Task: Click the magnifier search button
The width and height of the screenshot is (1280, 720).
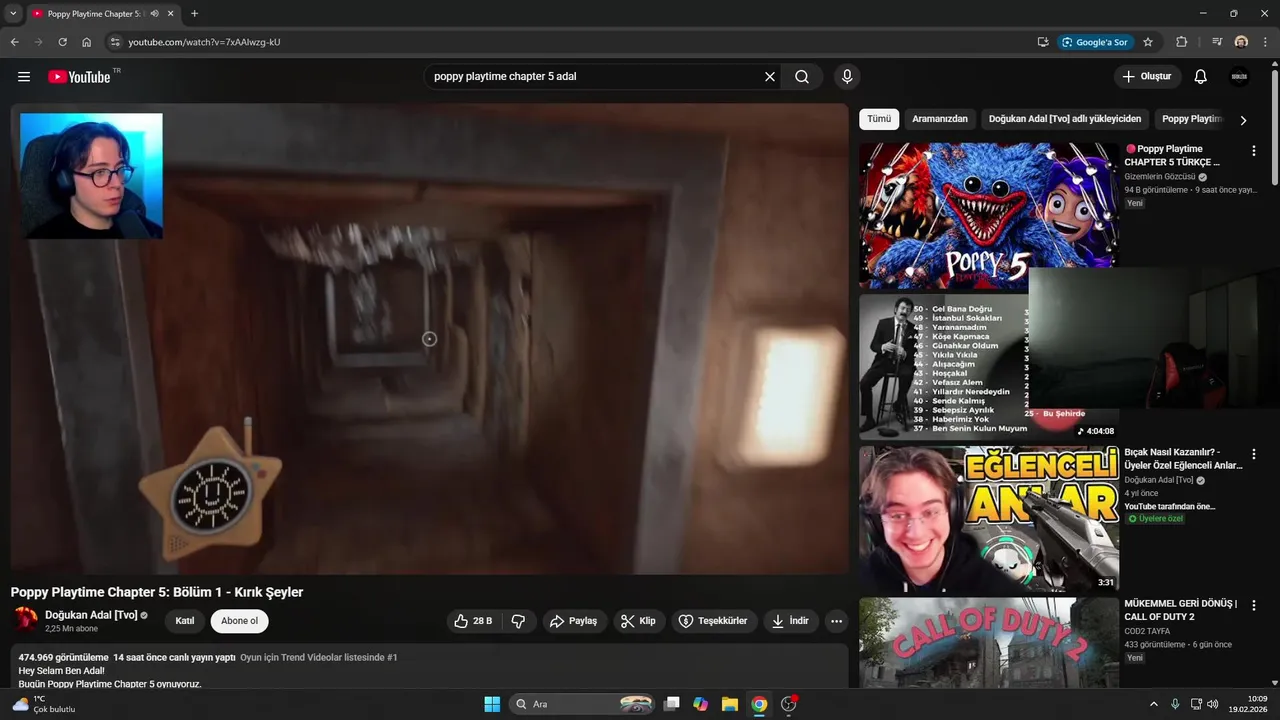Action: pos(802,77)
